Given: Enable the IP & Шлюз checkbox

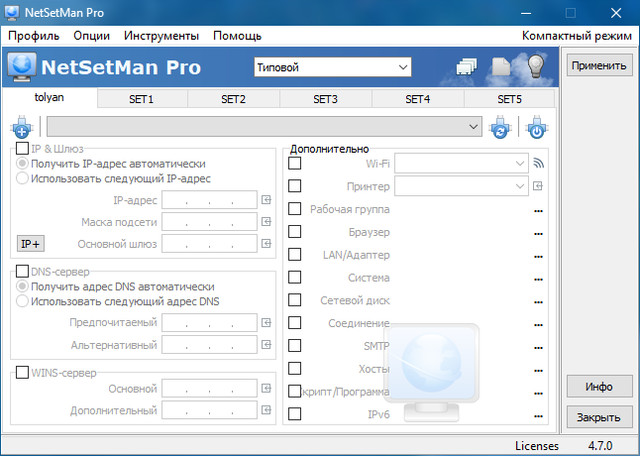Looking at the screenshot, I should [x=22, y=149].
